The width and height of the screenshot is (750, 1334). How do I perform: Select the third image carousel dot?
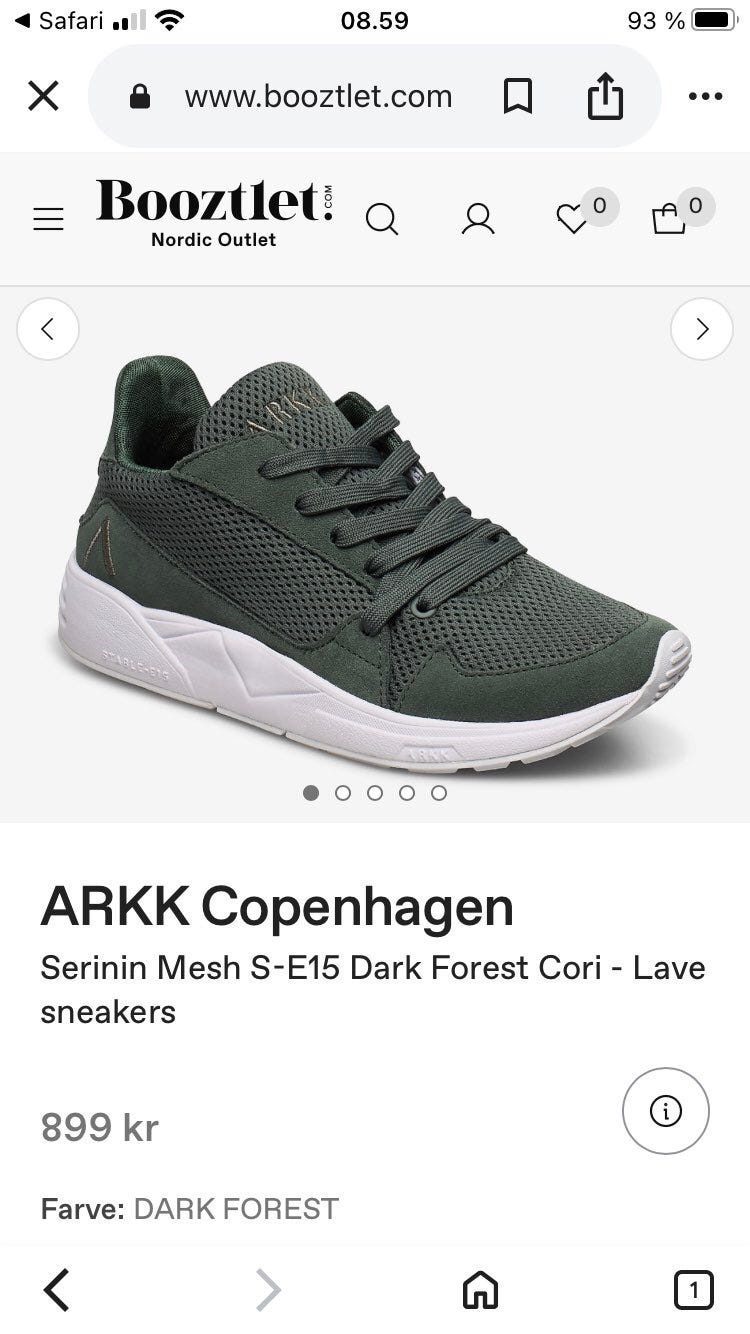tap(375, 793)
